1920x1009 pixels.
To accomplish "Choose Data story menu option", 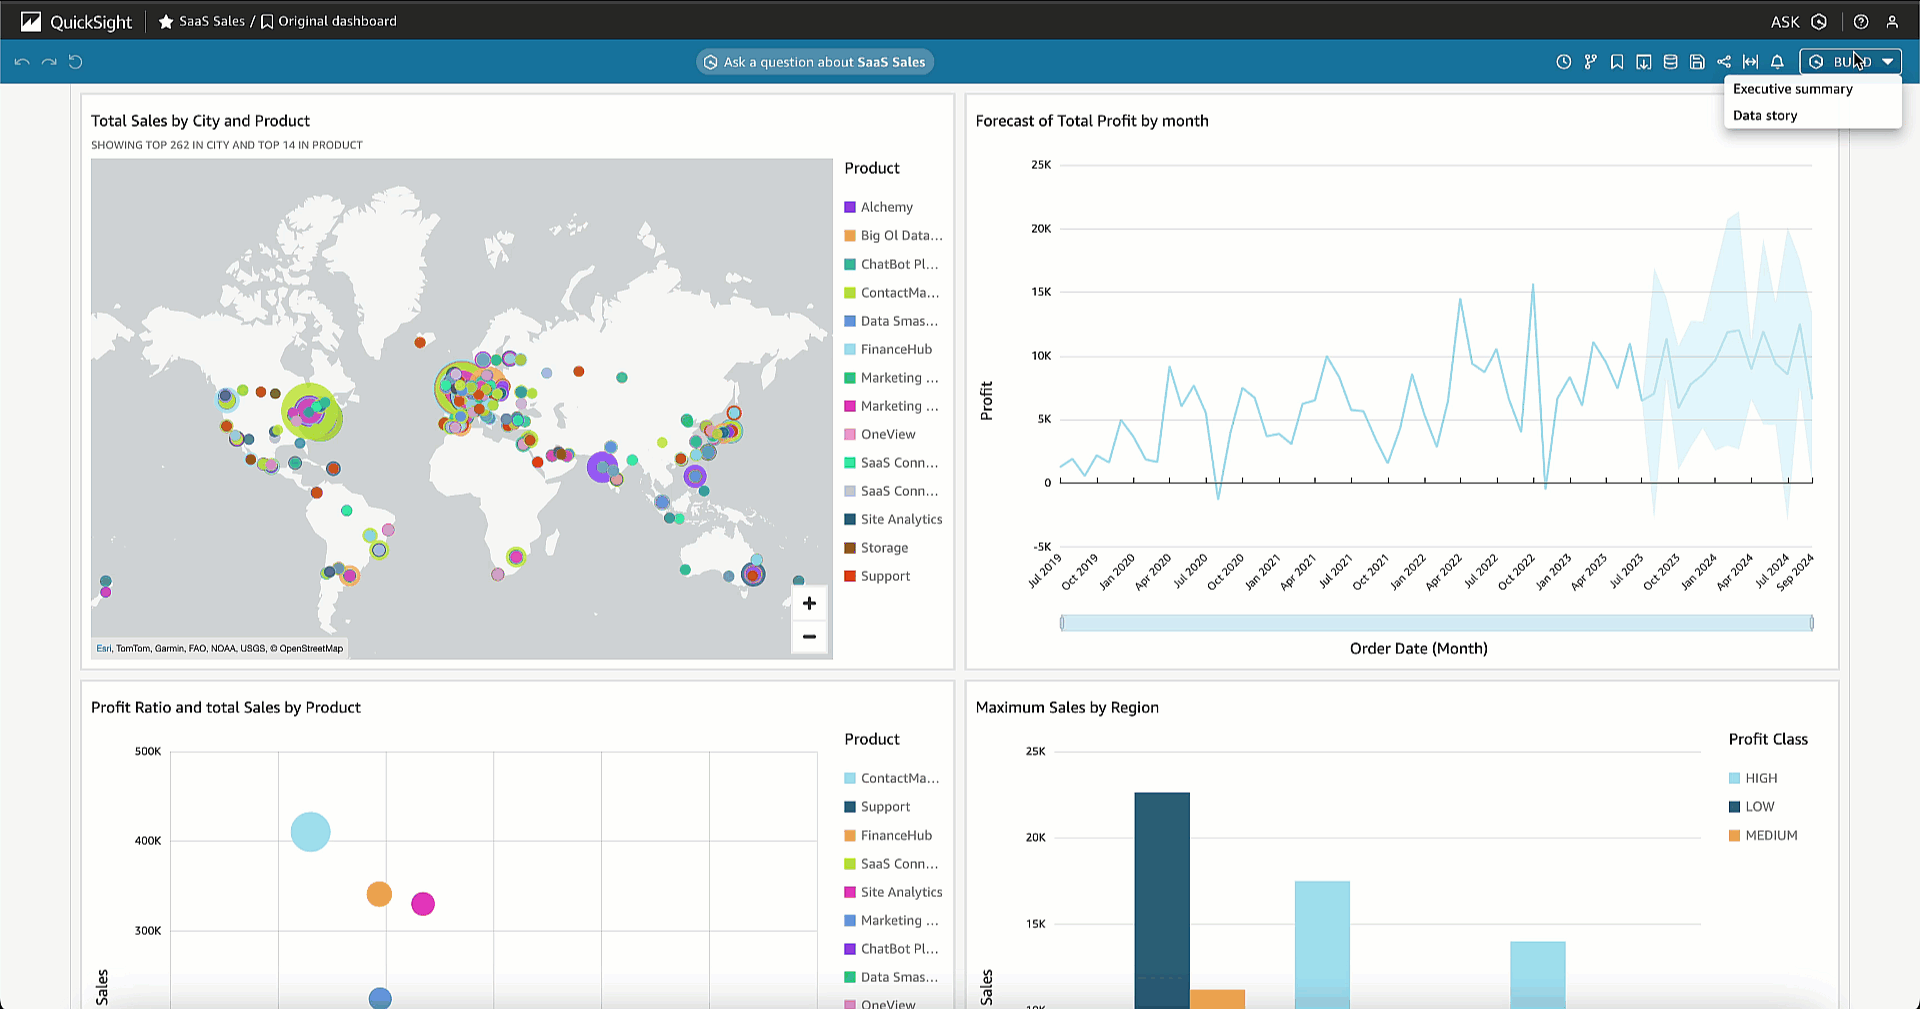I will (x=1765, y=116).
